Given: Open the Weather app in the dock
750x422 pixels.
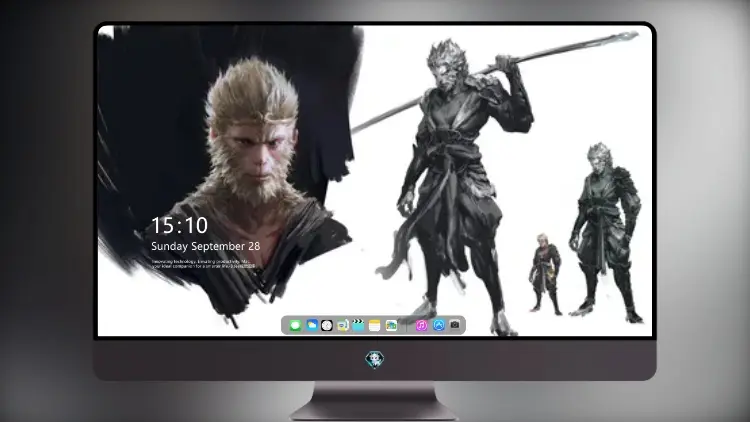Looking at the screenshot, I should 312,325.
